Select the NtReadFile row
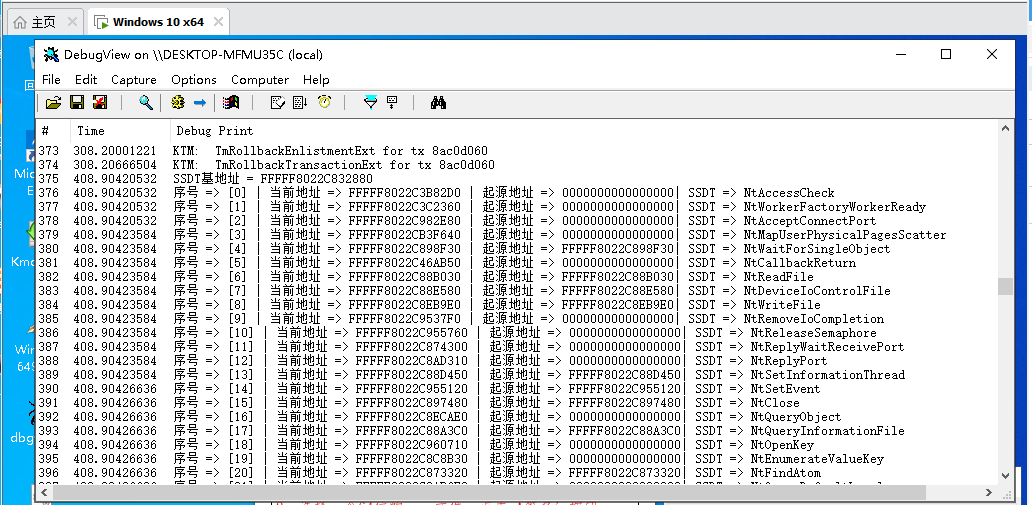The width and height of the screenshot is (1032, 505). point(517,277)
